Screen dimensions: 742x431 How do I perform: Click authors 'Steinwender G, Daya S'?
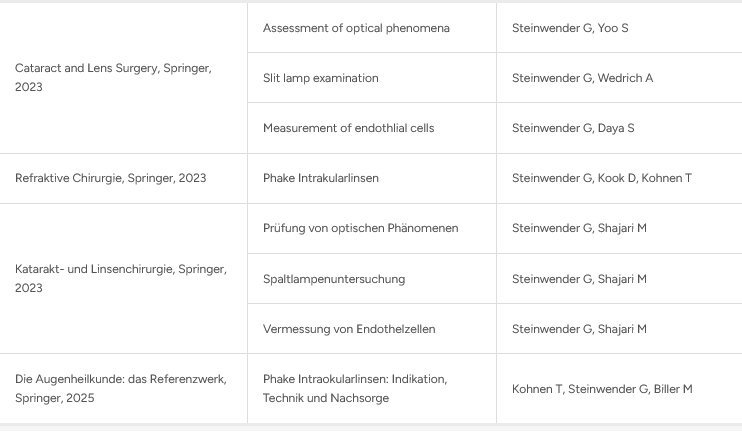tap(573, 128)
